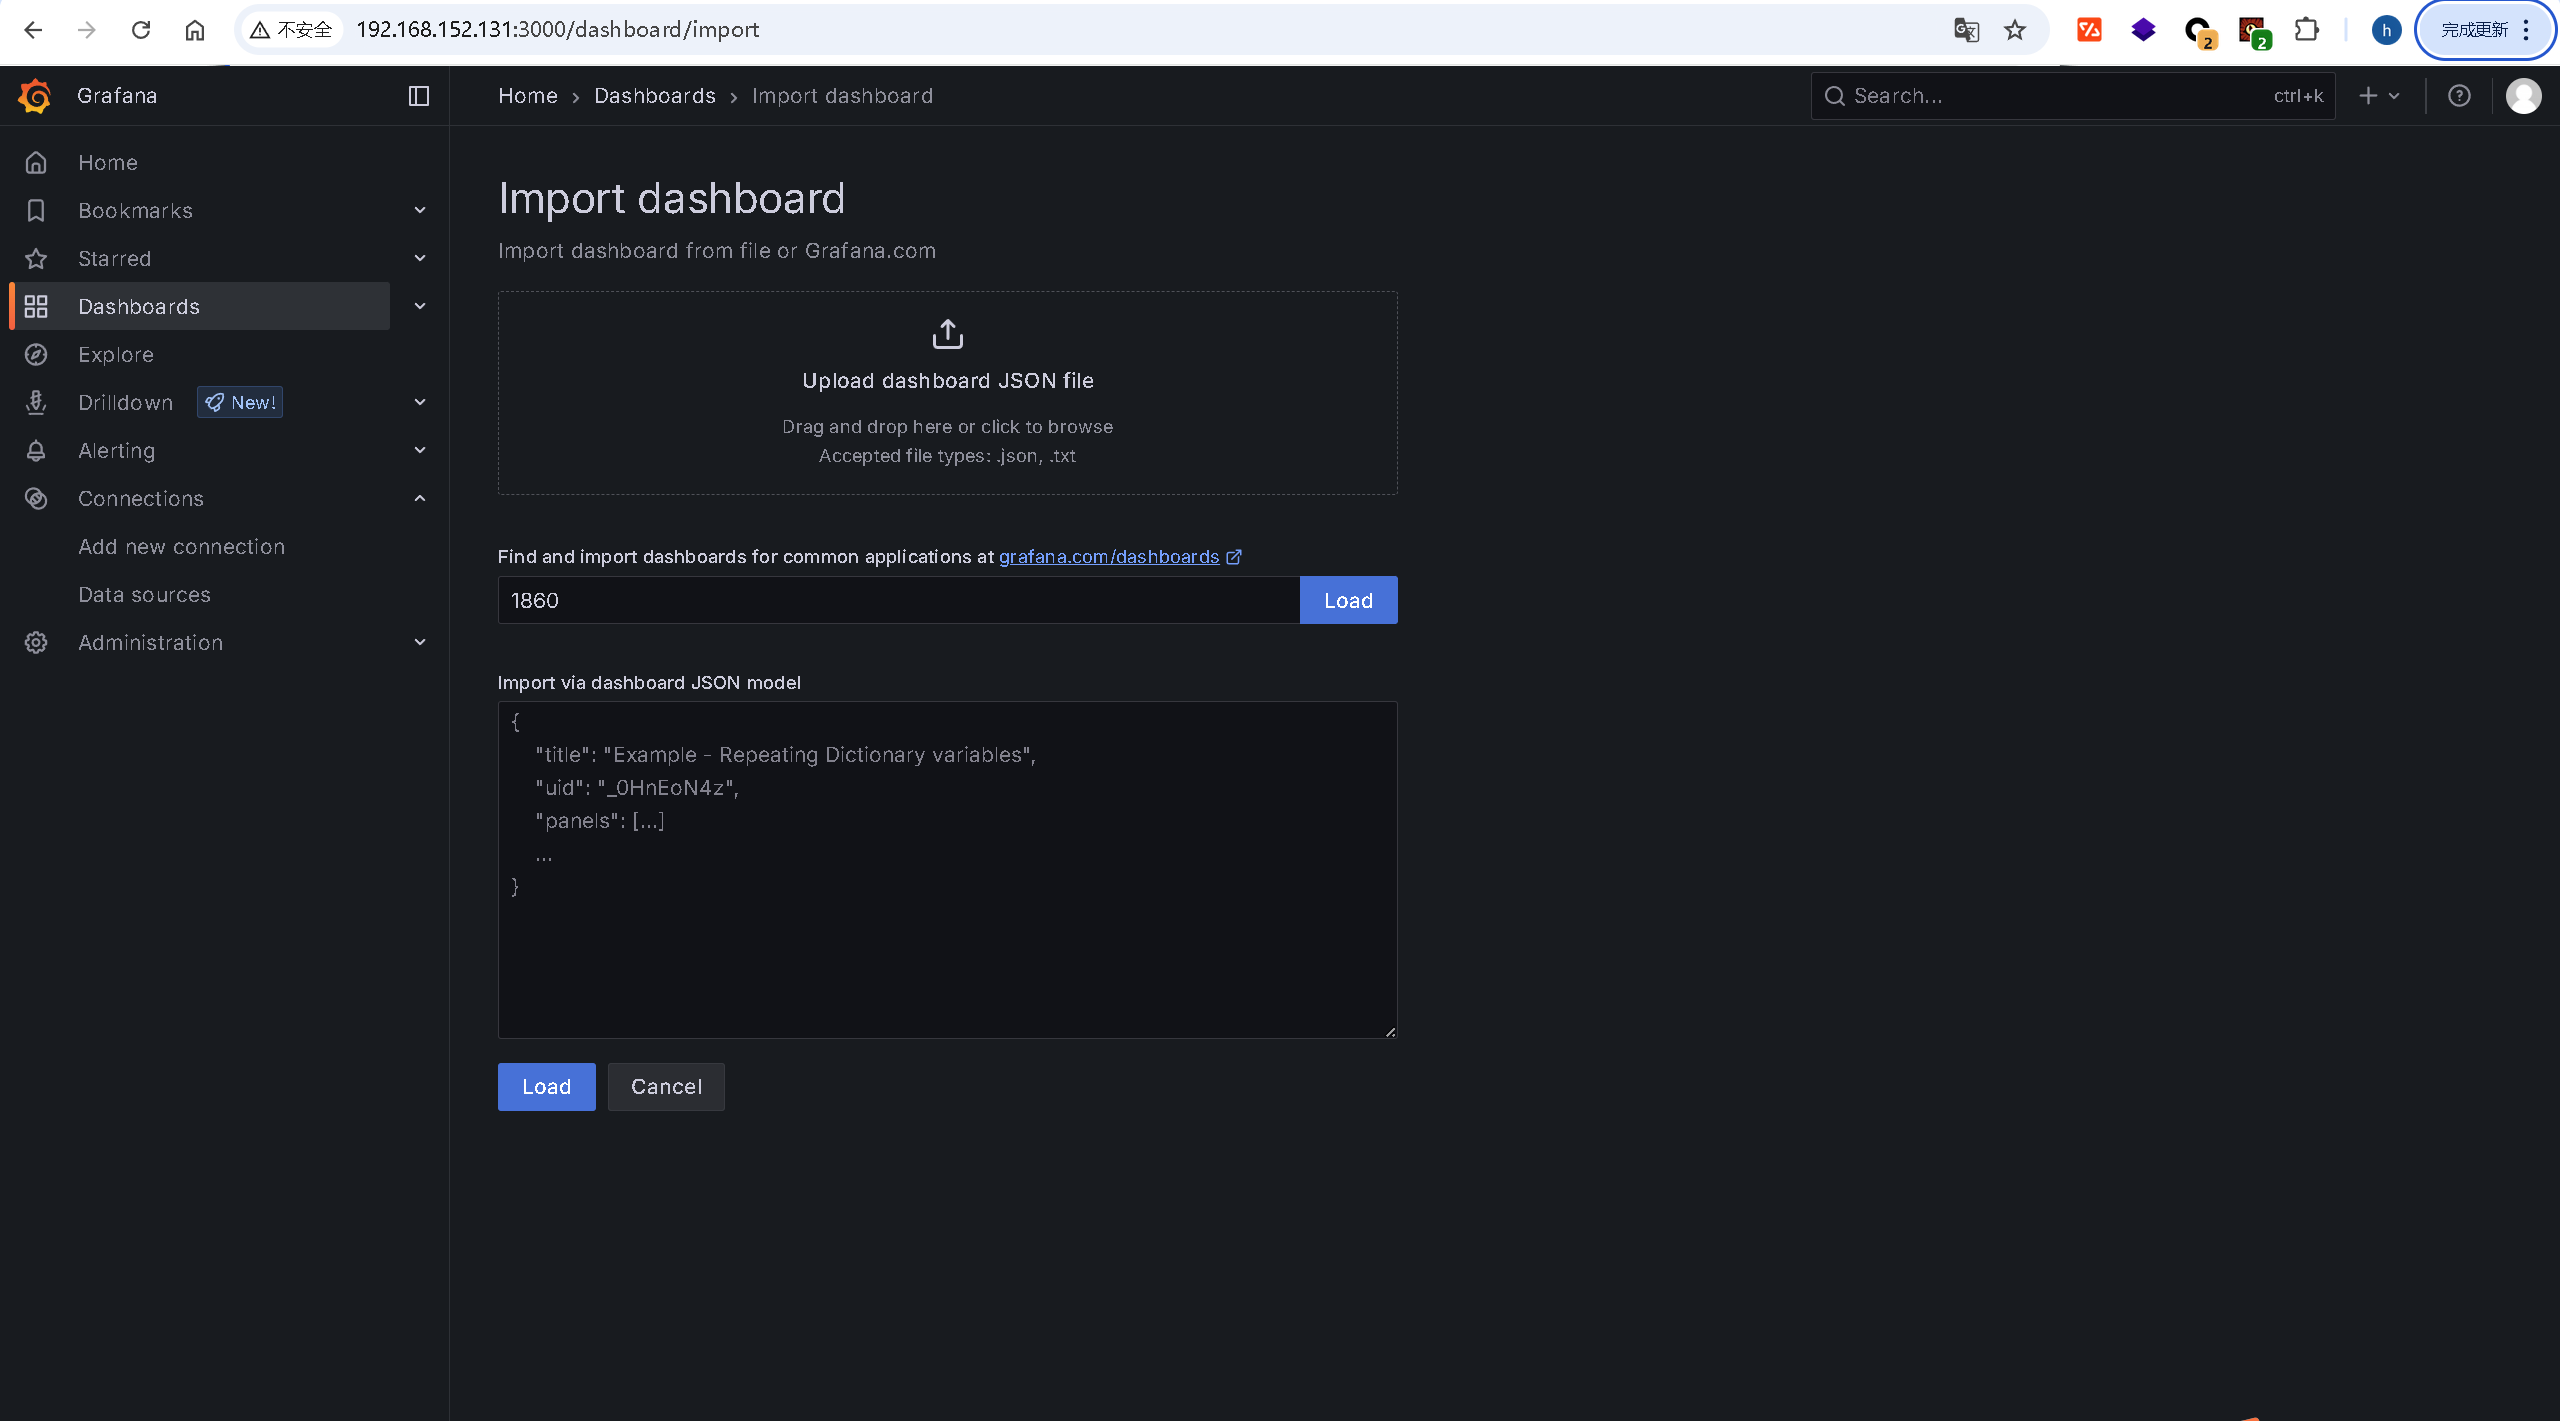Click the browser home icon
The height and width of the screenshot is (1421, 2560).
[x=195, y=30]
